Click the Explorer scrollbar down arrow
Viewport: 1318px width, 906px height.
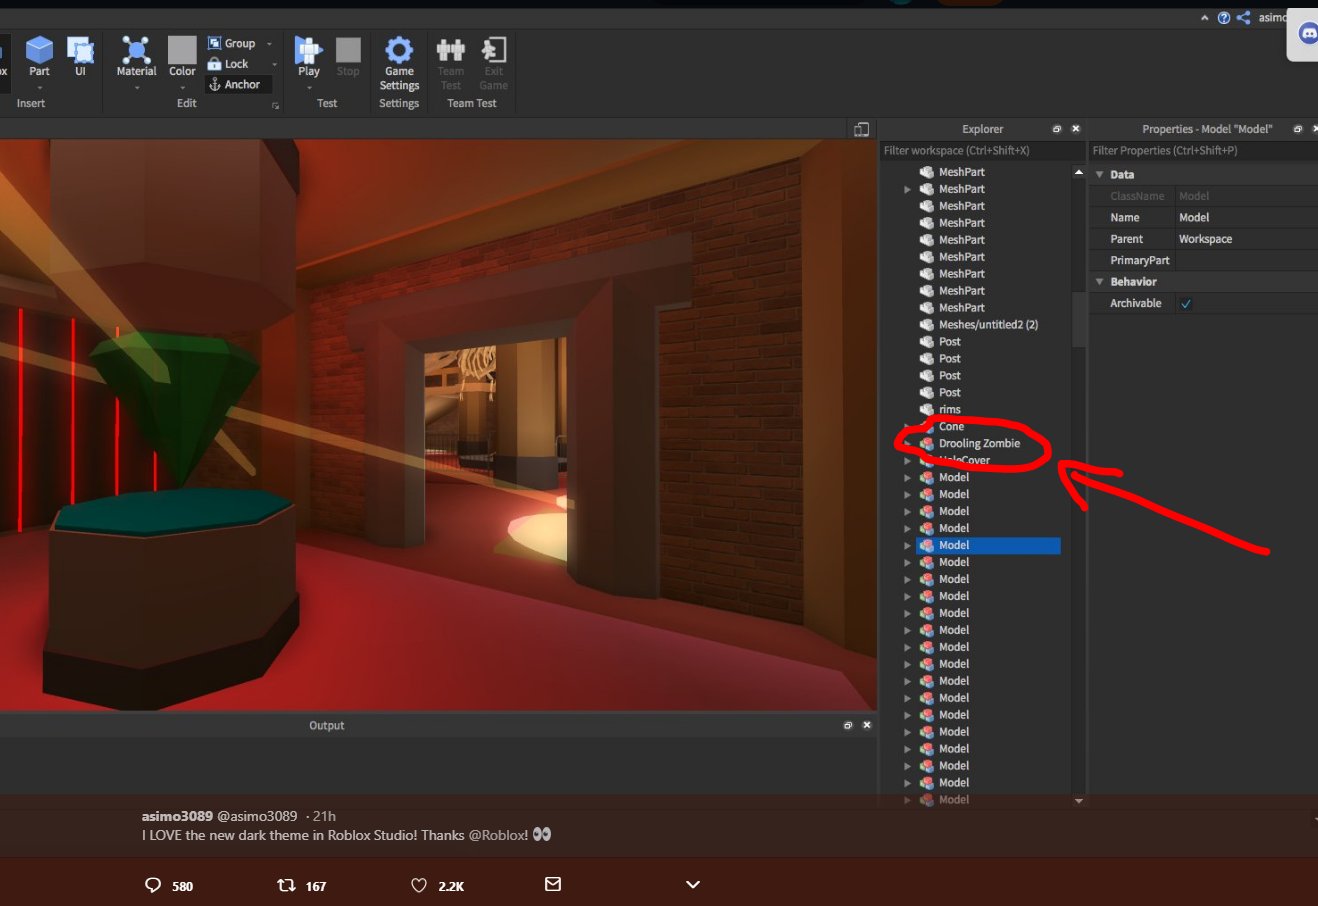pos(1078,801)
